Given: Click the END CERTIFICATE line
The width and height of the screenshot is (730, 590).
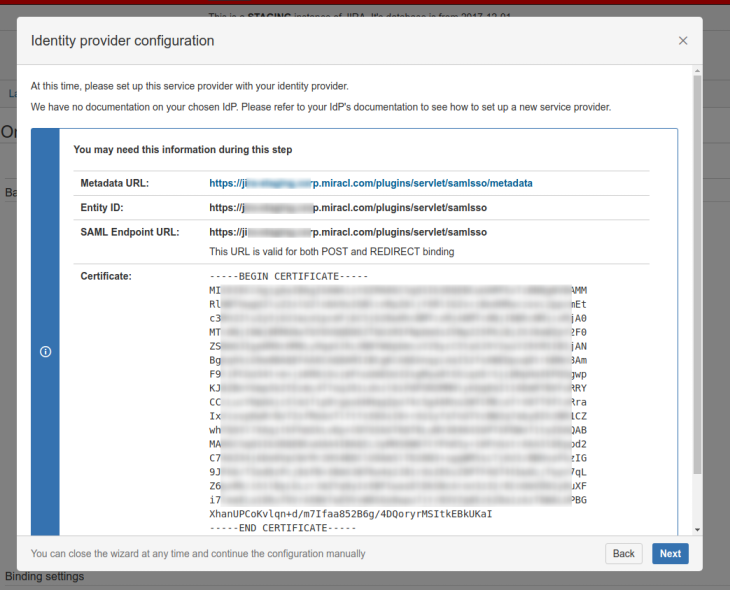Looking at the screenshot, I should click(283, 528).
